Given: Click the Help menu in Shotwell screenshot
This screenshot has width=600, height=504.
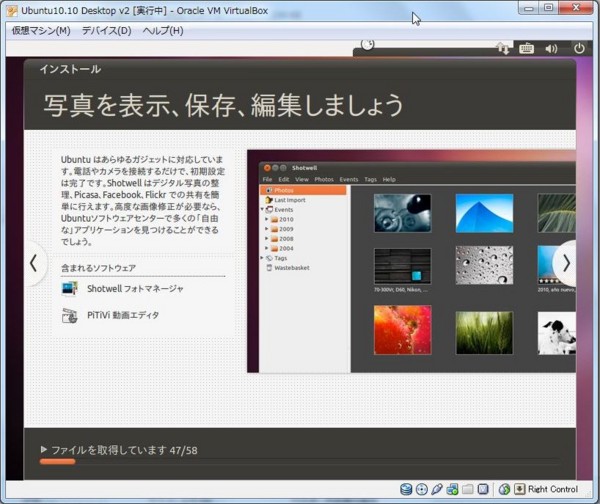Looking at the screenshot, I should point(389,179).
